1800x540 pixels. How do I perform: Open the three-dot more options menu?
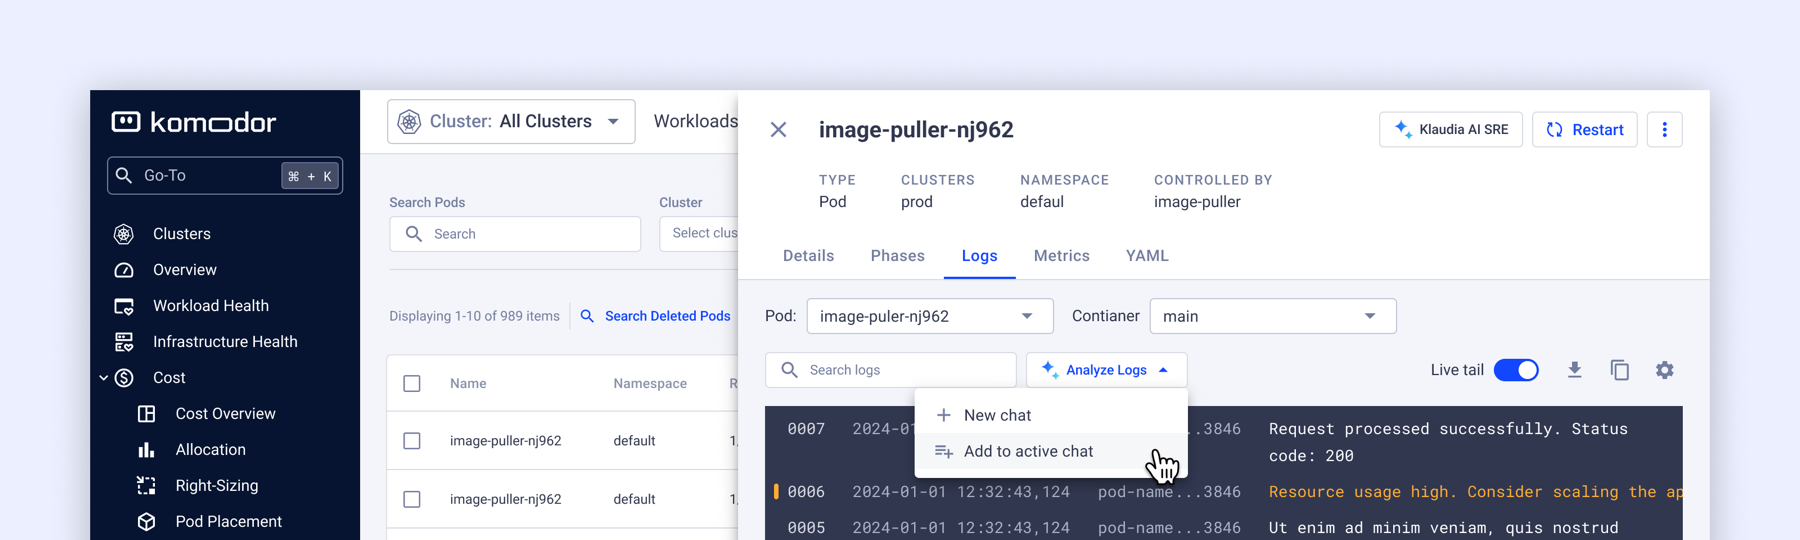pos(1665,130)
